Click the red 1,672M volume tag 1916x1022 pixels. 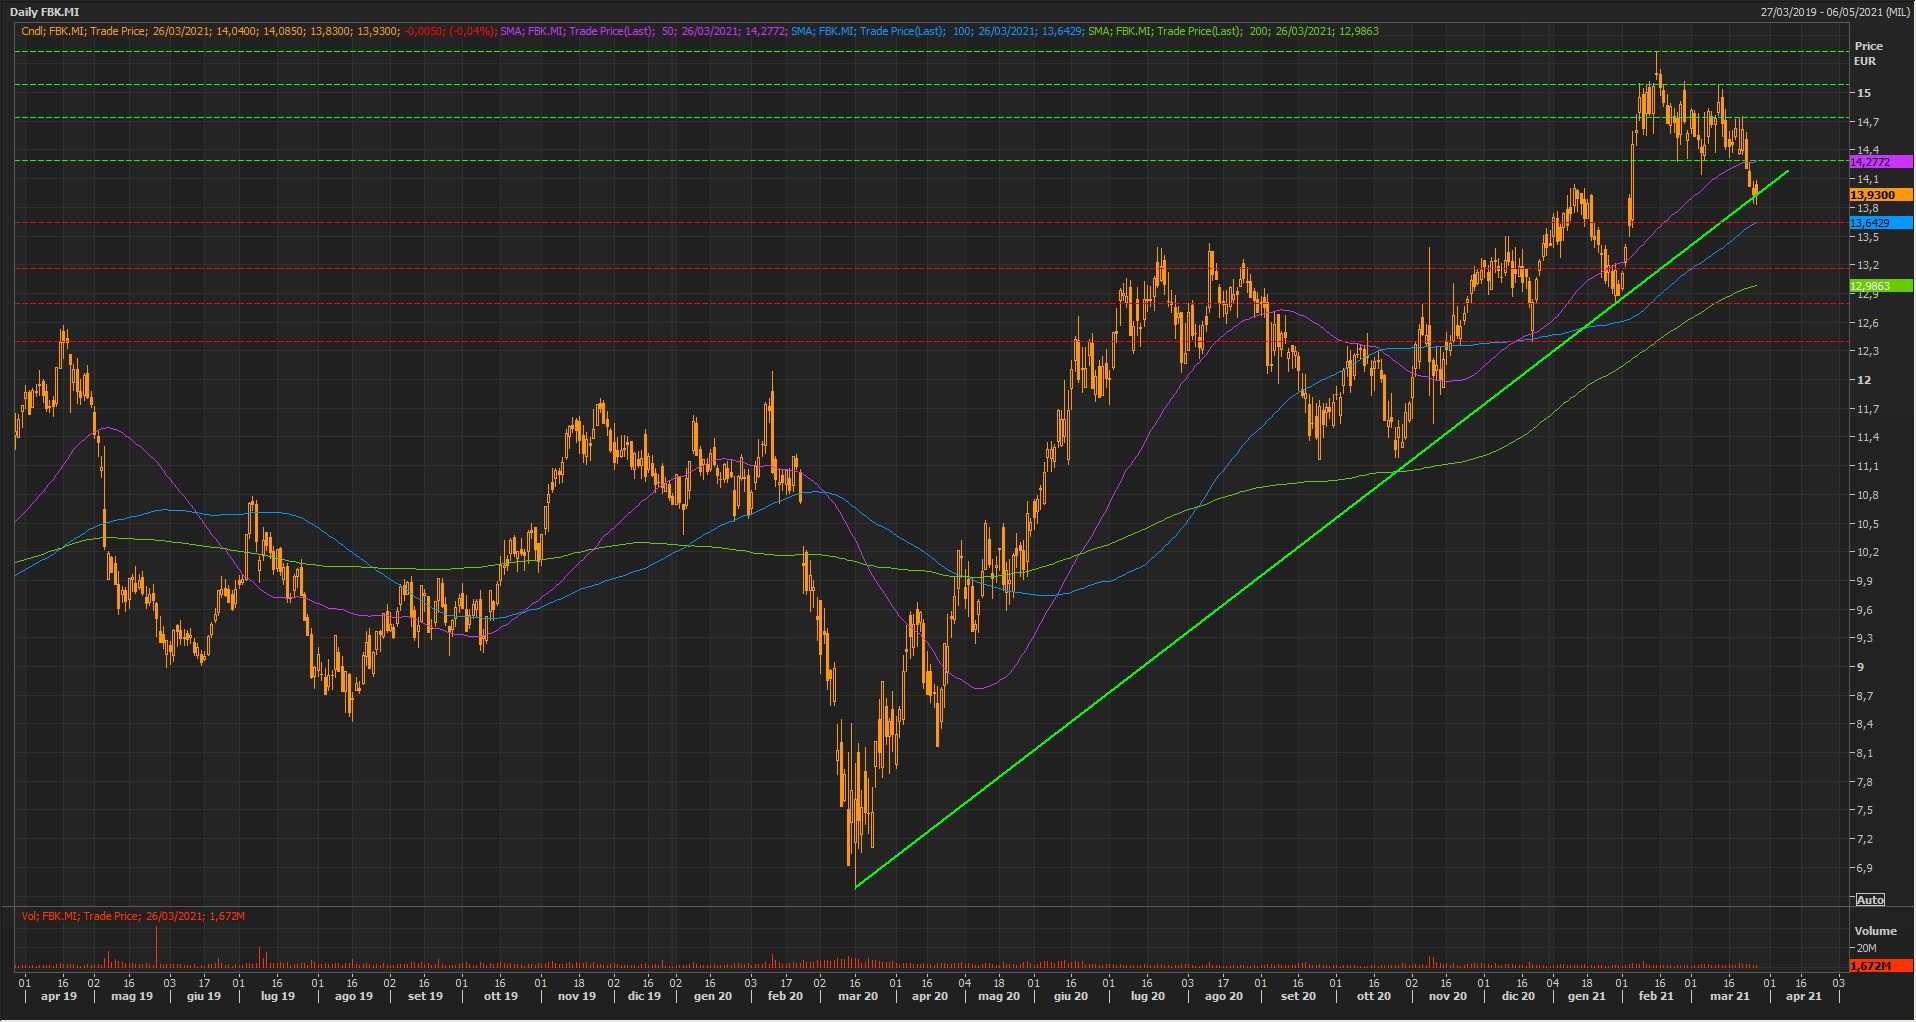[x=1879, y=966]
